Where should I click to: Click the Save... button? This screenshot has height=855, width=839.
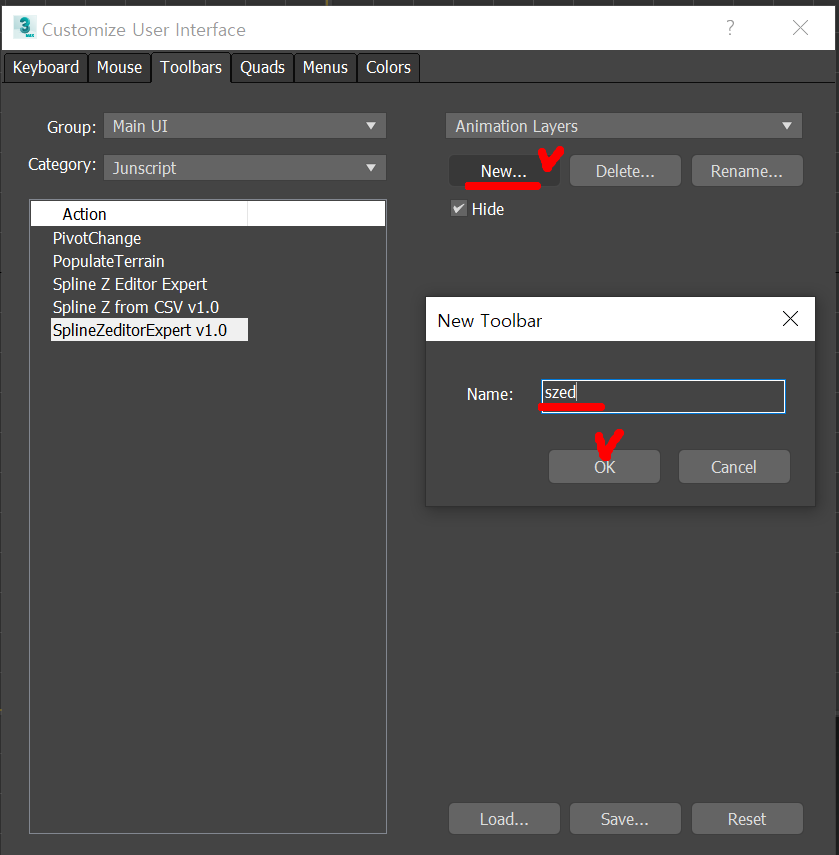(625, 818)
